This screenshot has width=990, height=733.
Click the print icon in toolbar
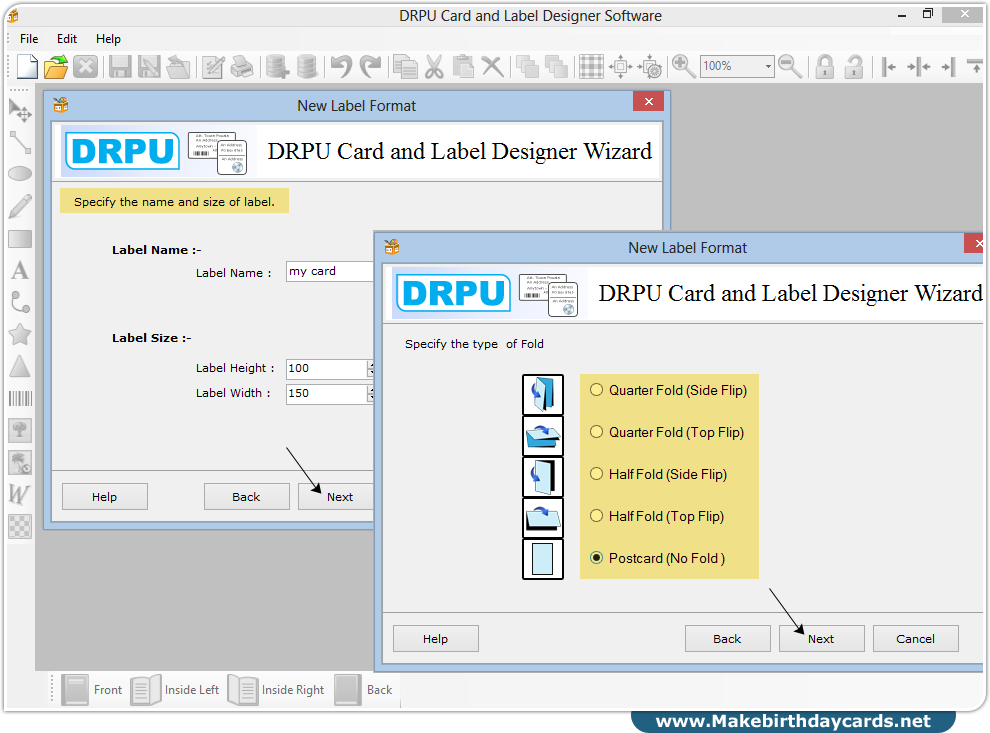click(x=242, y=66)
